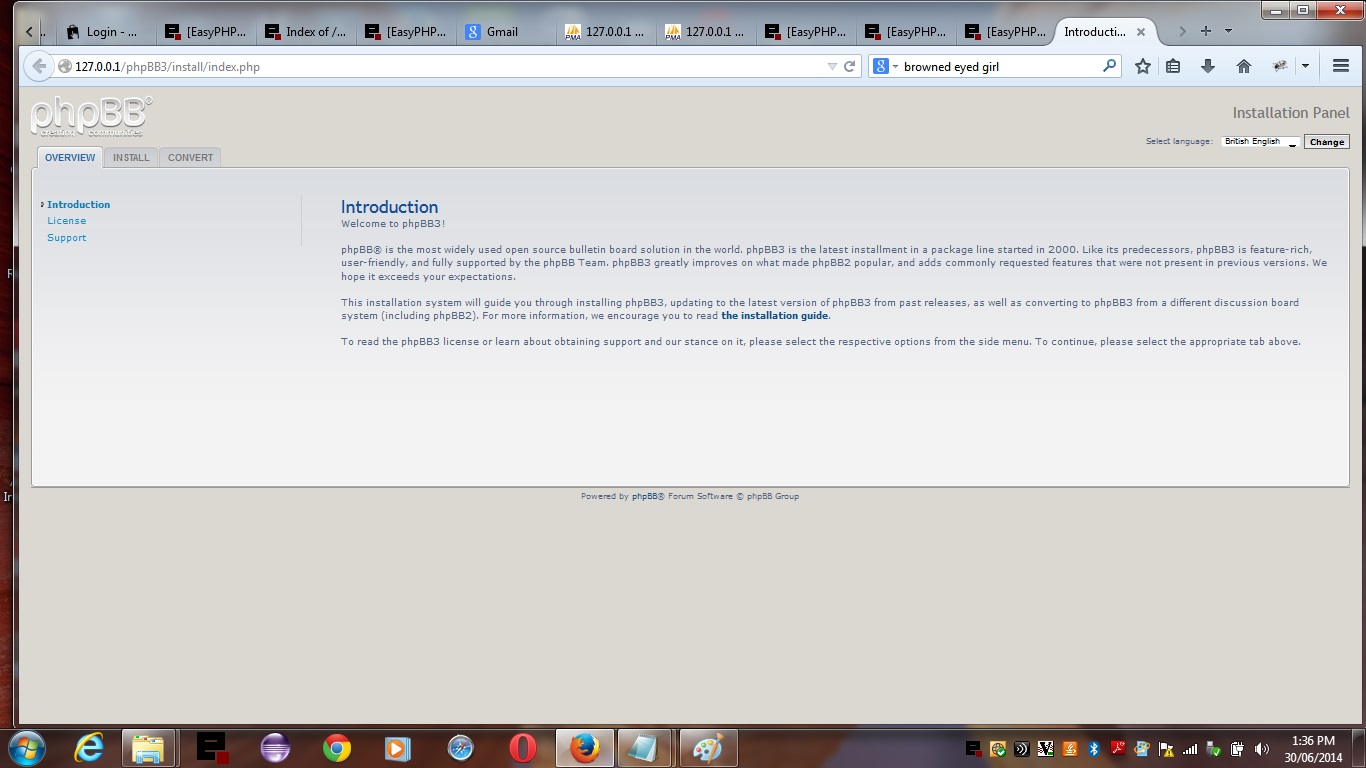Image resolution: width=1366 pixels, height=768 pixels.
Task: Click the address bar URL field
Action: click(440, 67)
